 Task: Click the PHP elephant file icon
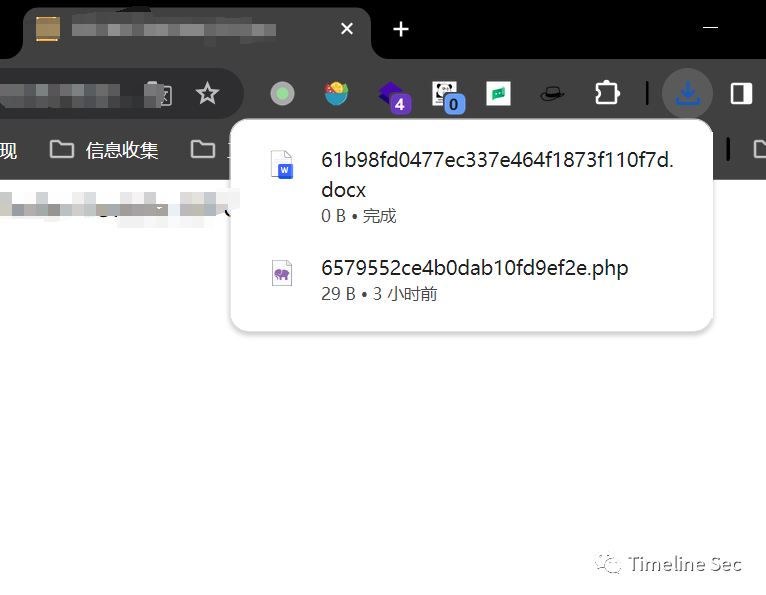tap(282, 273)
